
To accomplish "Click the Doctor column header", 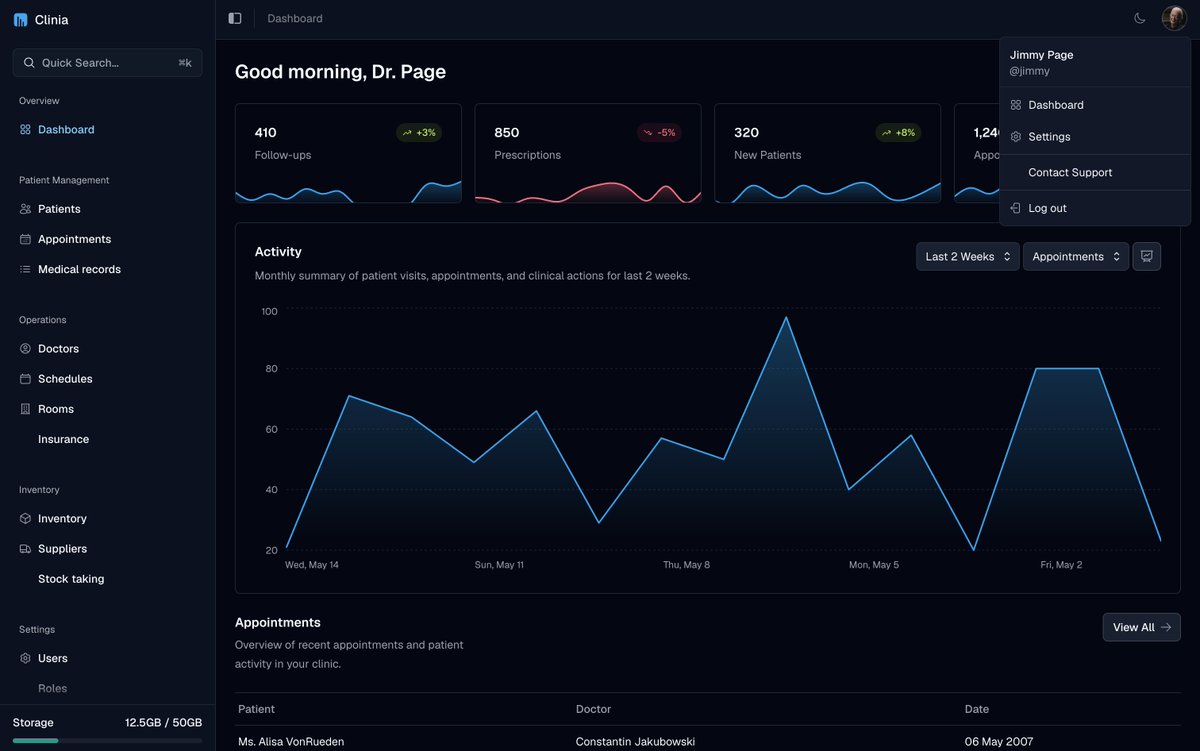I will pos(593,709).
